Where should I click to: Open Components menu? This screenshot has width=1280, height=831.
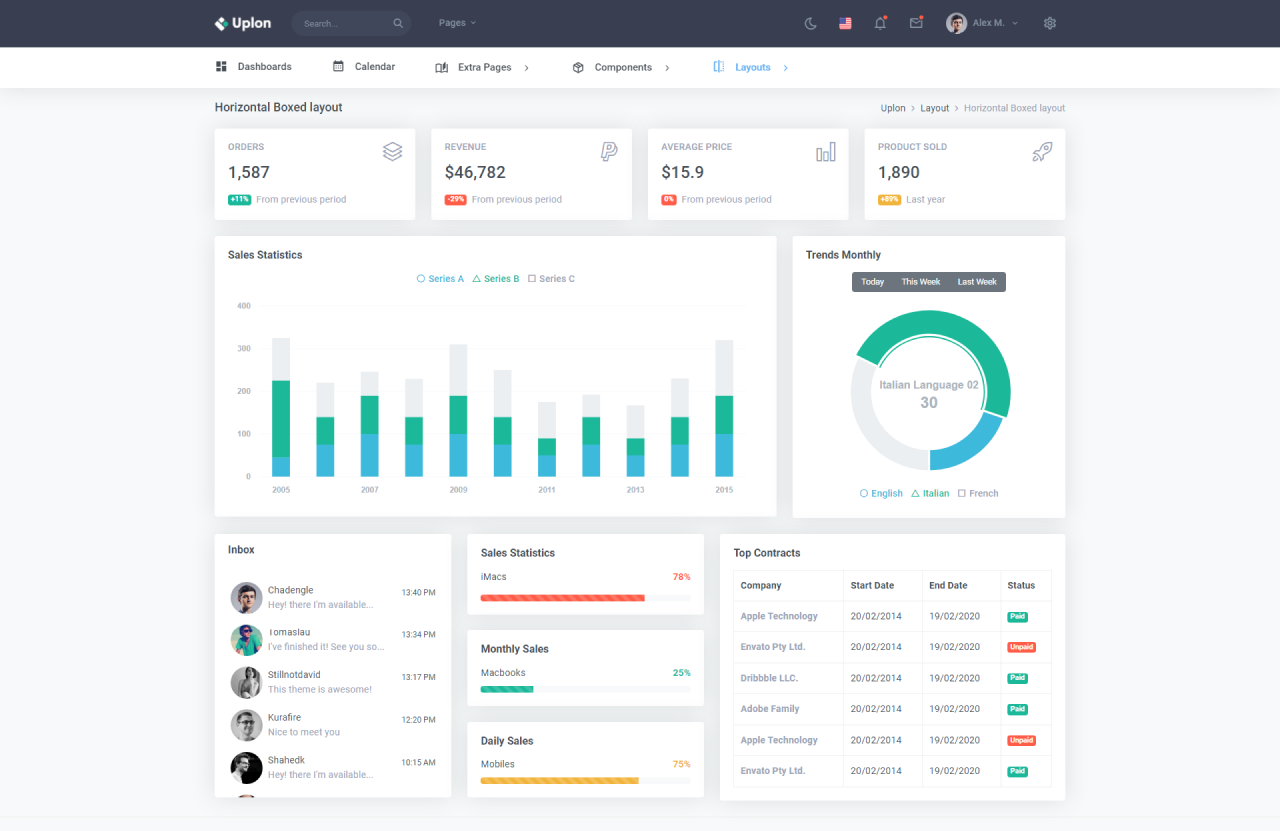coord(621,68)
